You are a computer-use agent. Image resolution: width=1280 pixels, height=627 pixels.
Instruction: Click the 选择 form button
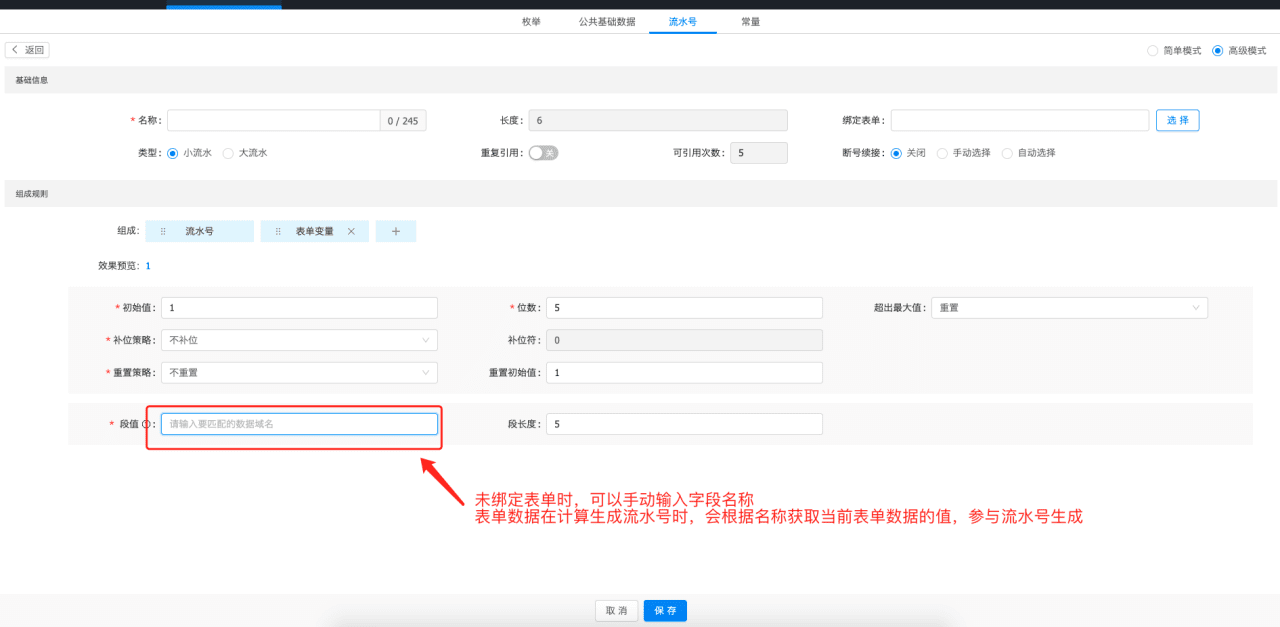point(1177,120)
